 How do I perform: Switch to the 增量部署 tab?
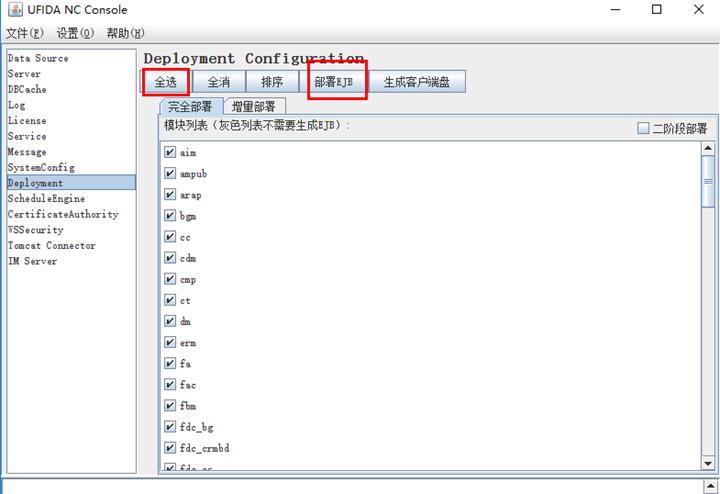tap(254, 107)
